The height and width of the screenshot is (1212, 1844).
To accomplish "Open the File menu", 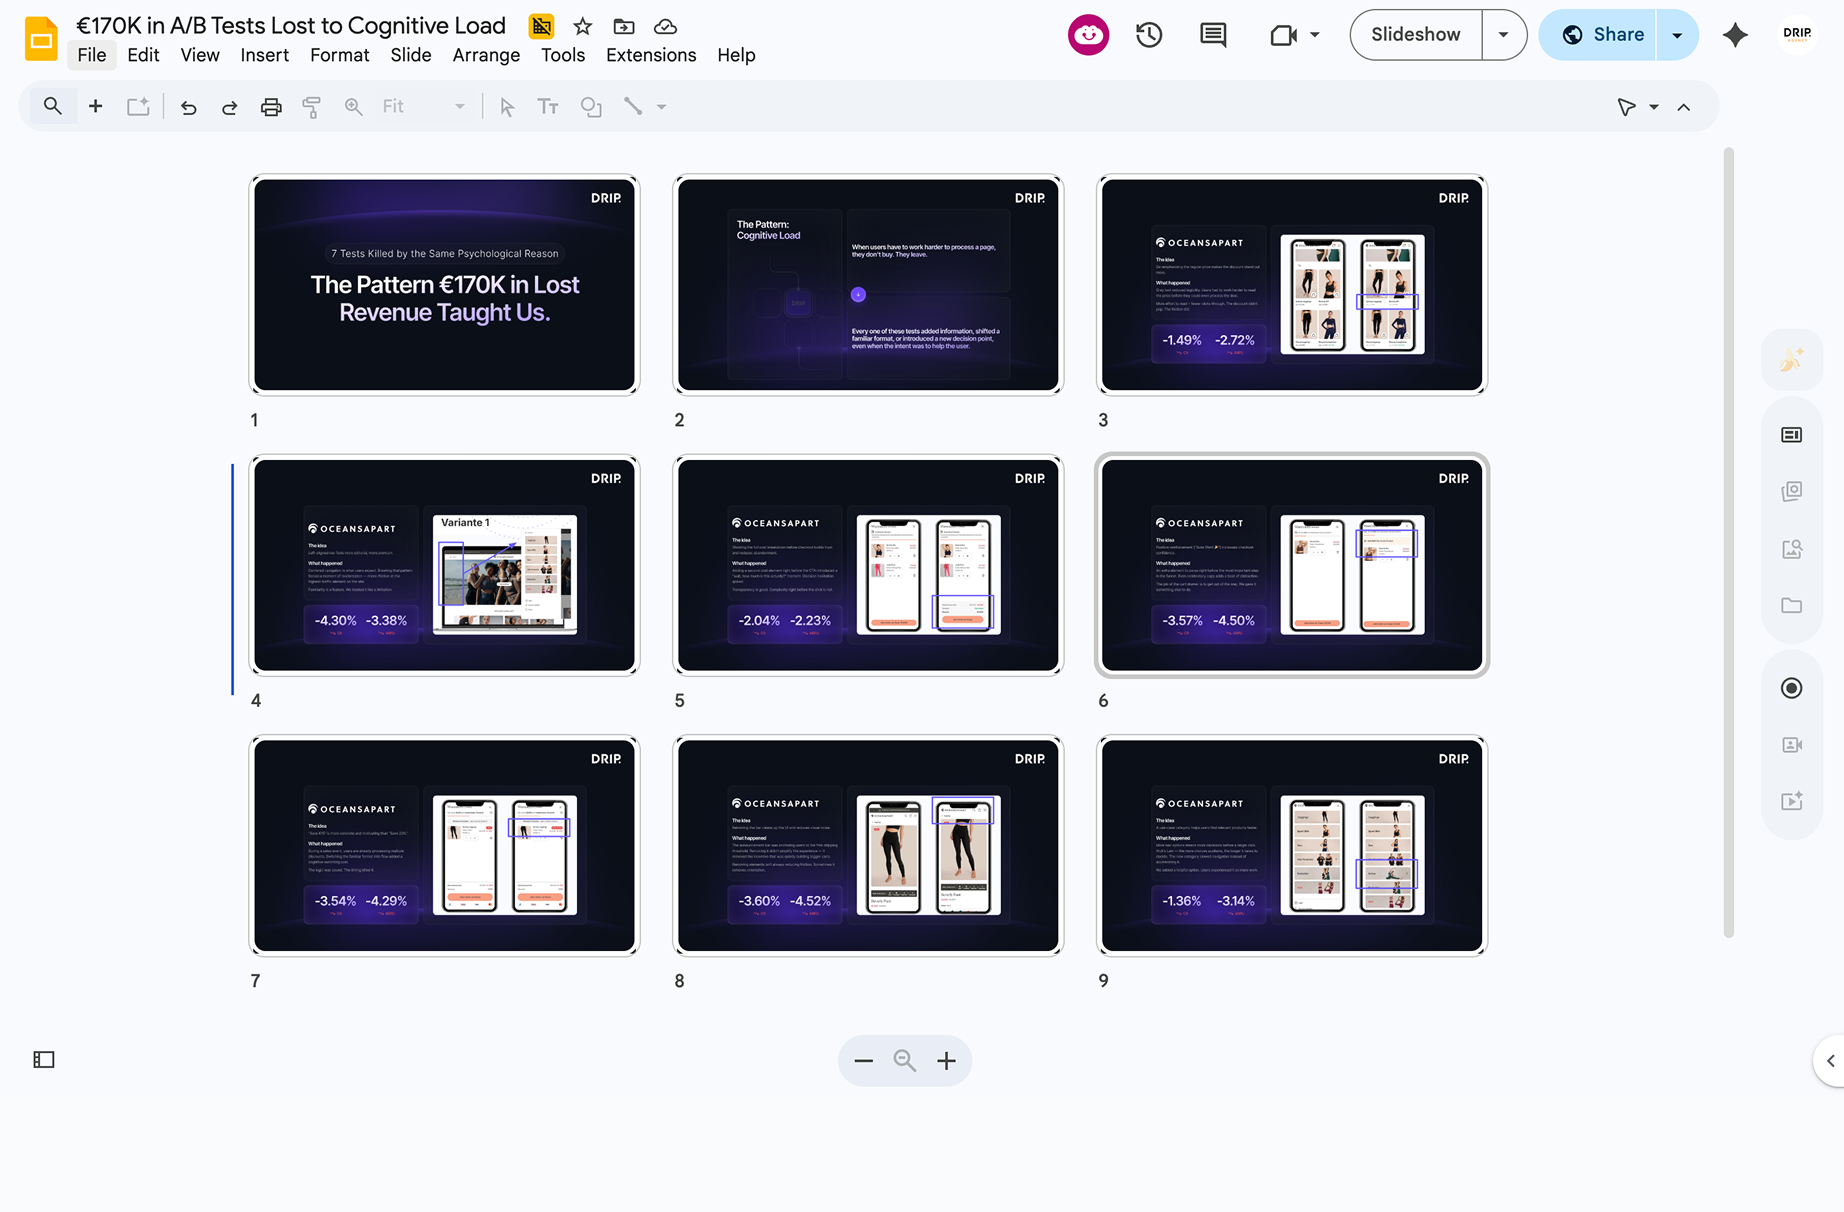I will (92, 55).
